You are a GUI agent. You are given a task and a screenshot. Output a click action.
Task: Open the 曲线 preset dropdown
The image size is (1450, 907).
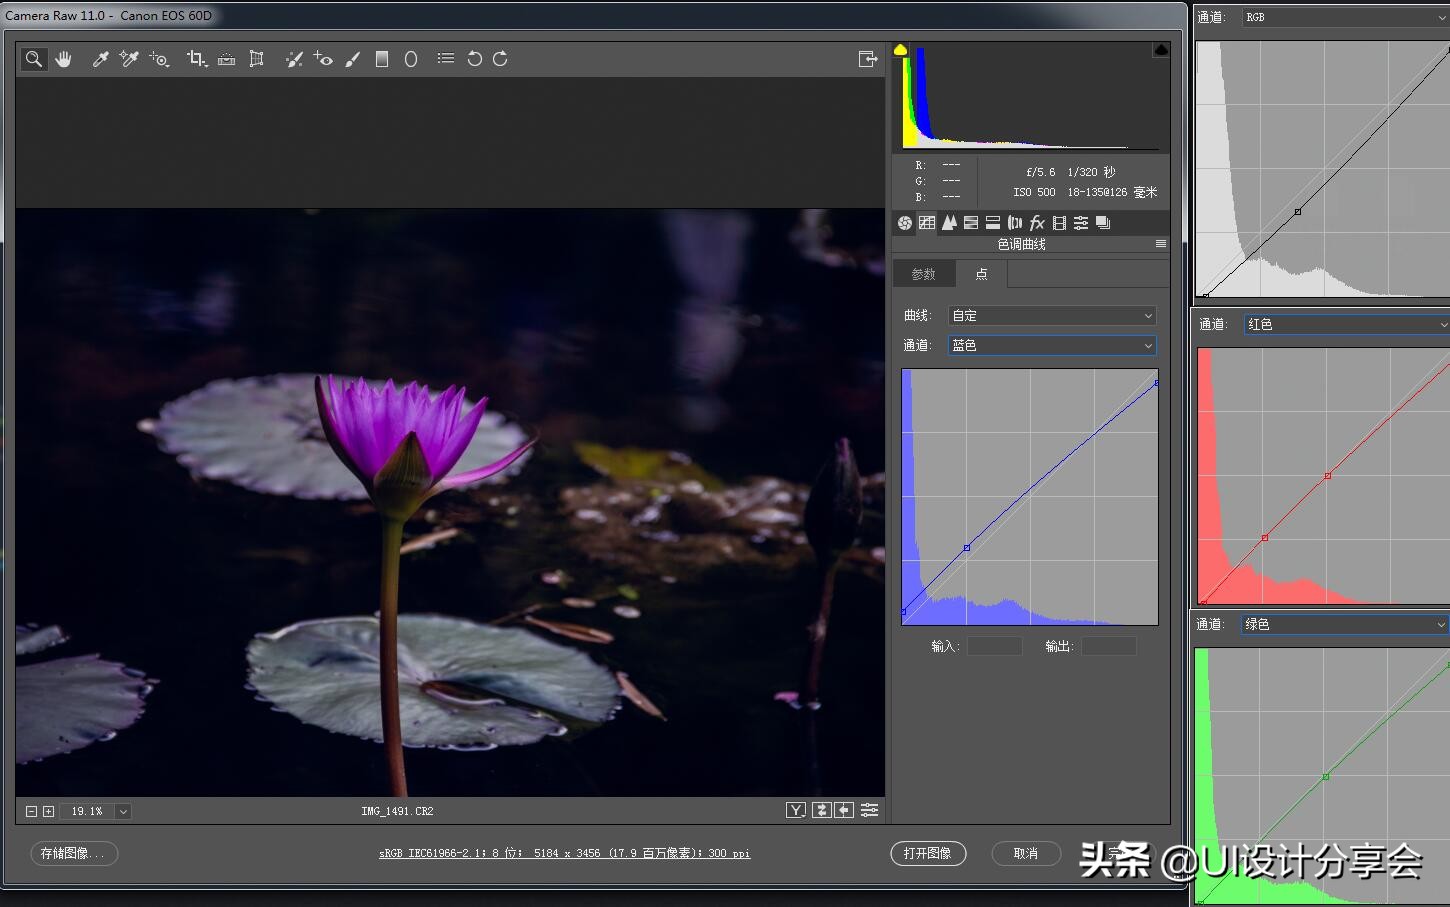tap(1051, 316)
